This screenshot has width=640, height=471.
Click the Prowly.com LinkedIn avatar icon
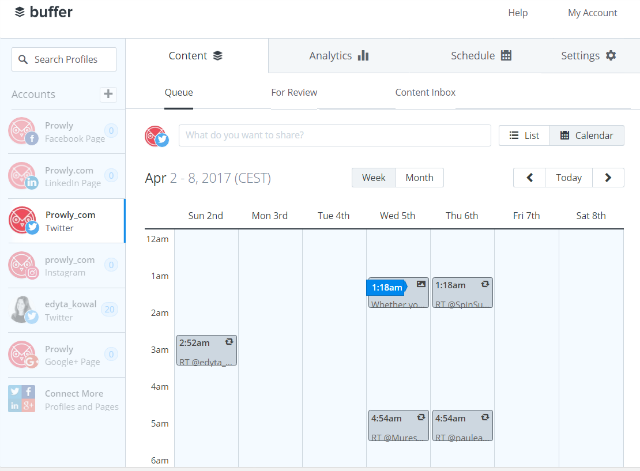click(23, 176)
